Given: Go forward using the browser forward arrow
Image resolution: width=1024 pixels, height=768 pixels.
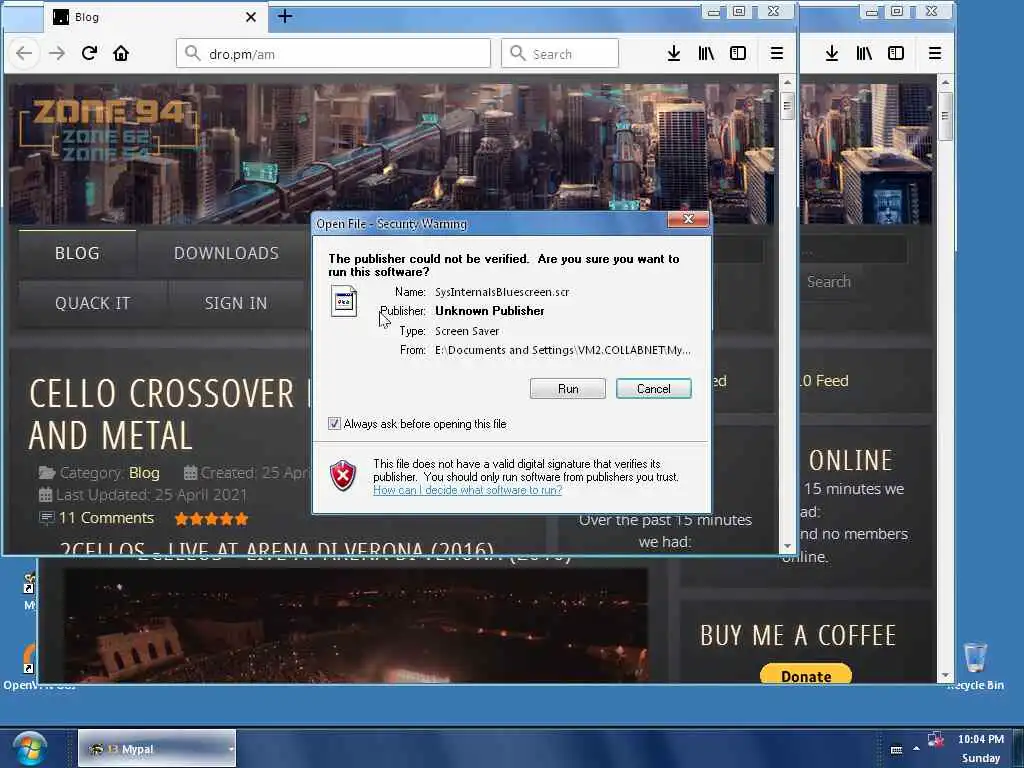Looking at the screenshot, I should click(57, 54).
